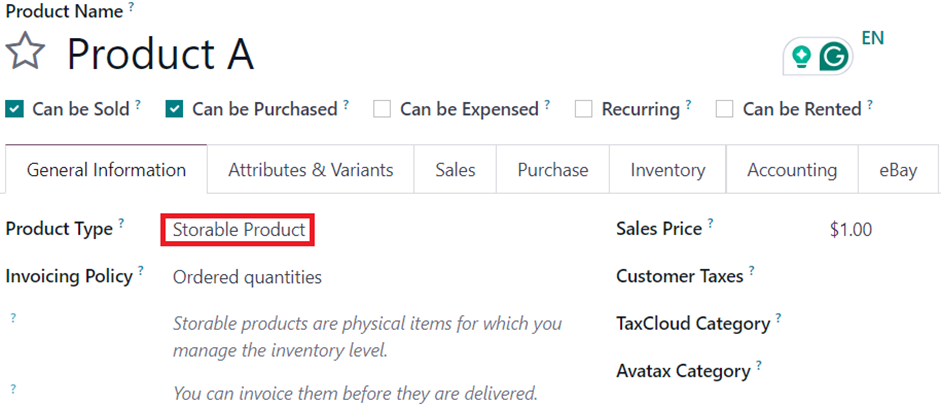Mark Product A as favorite with star
Screen dimensions: 941x406
[25, 52]
